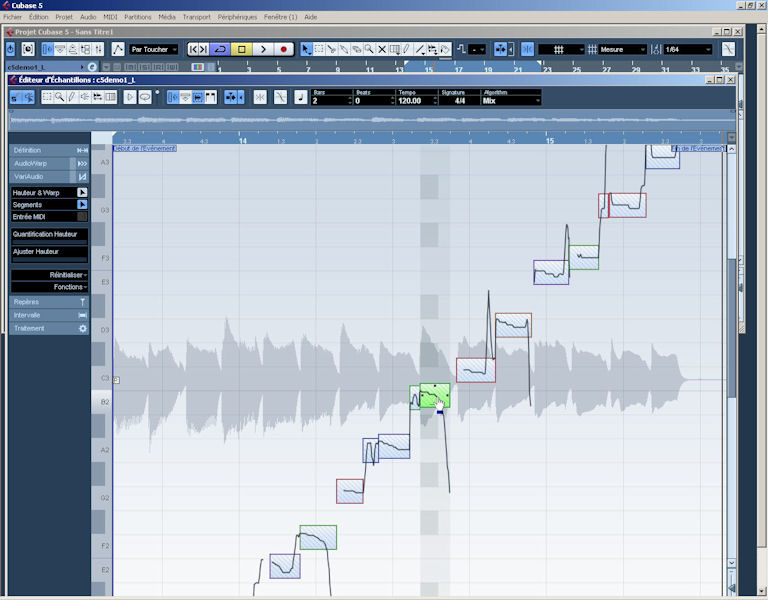Open the Algorithm Mix dropdown

(x=511, y=101)
